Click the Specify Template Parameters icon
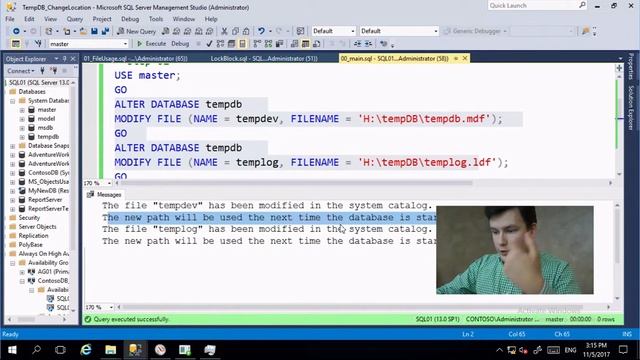The width and height of the screenshot is (640, 360). point(383,44)
